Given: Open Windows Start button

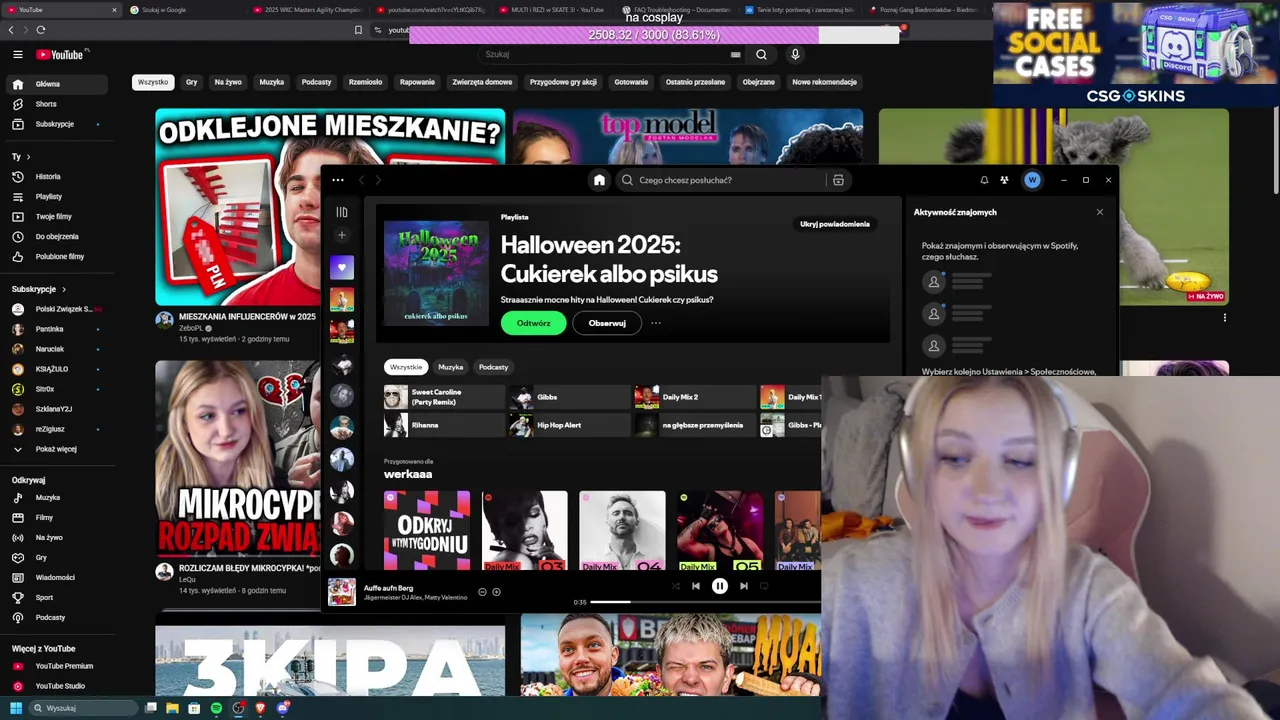Looking at the screenshot, I should click(15, 708).
